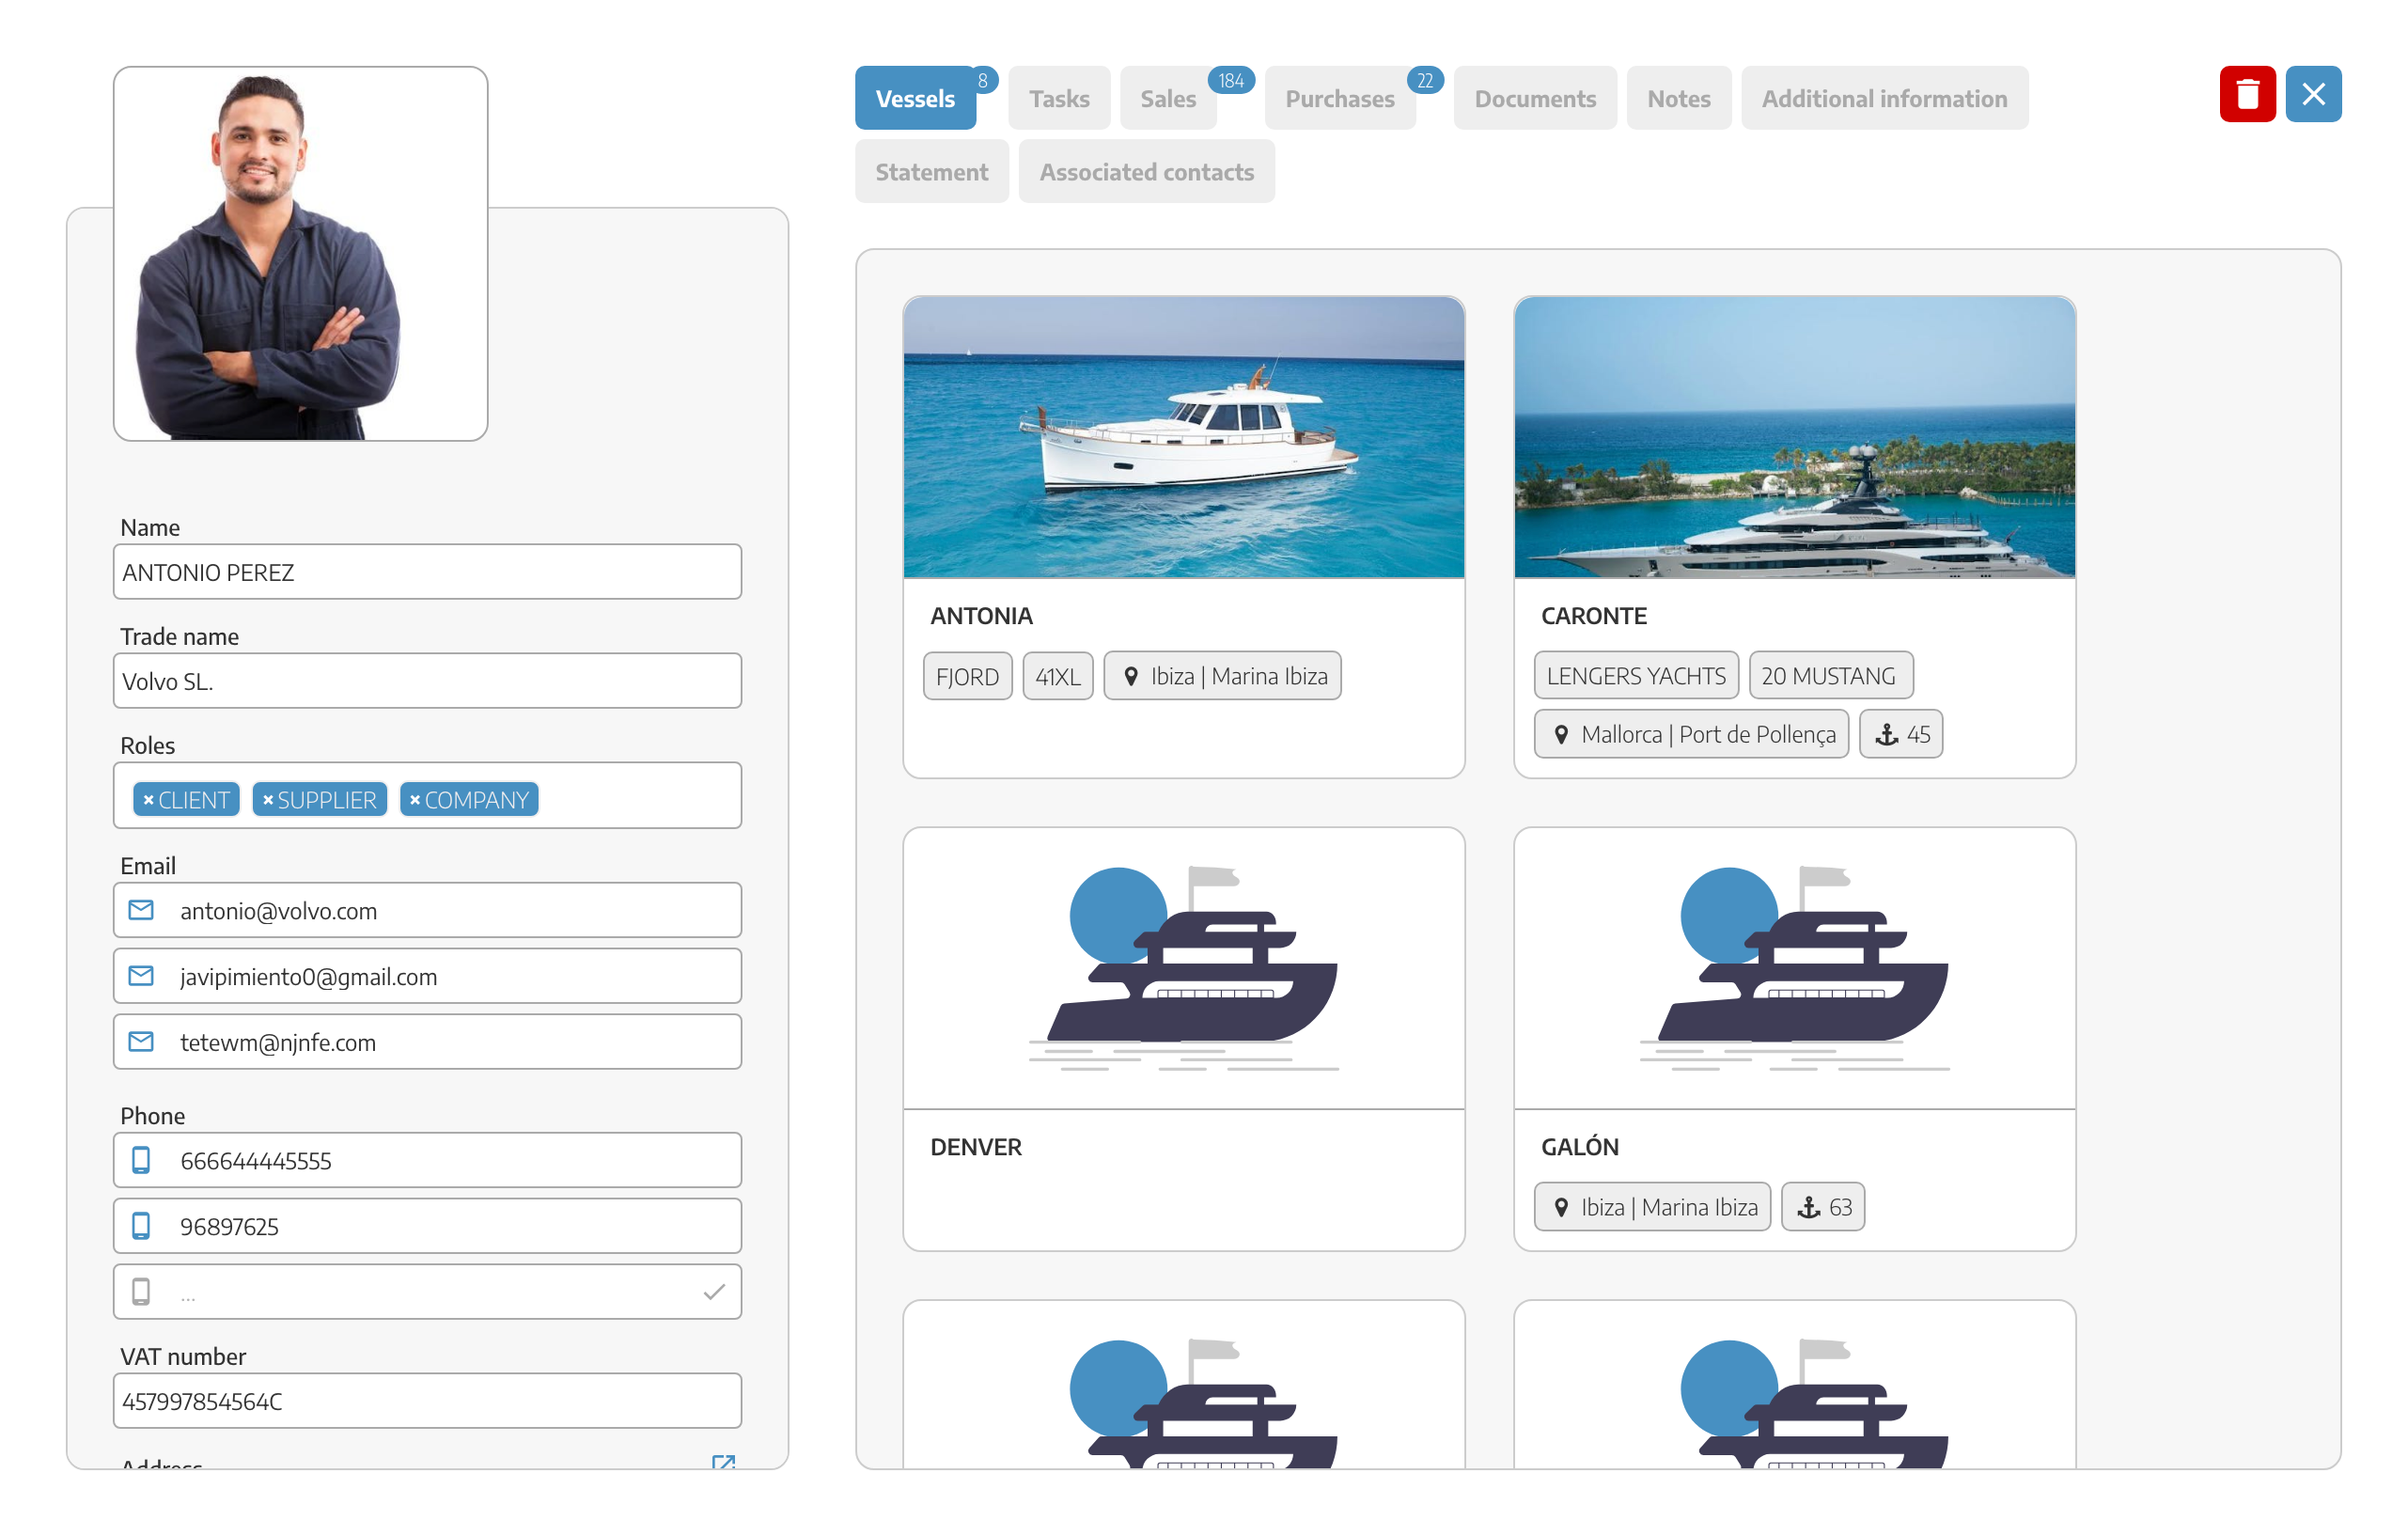Click the FJORD tag on ANTONIA
This screenshot has width=2408, height=1536.
[x=967, y=677]
